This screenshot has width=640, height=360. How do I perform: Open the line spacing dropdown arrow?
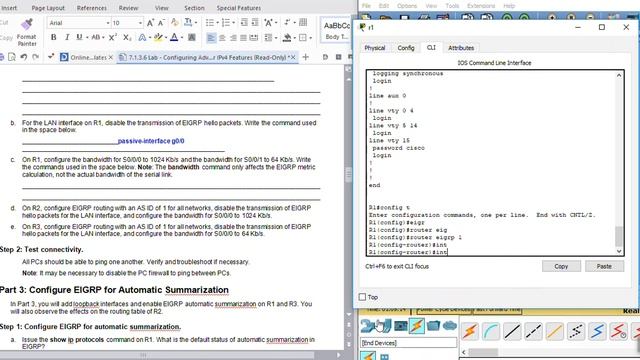[x=276, y=38]
